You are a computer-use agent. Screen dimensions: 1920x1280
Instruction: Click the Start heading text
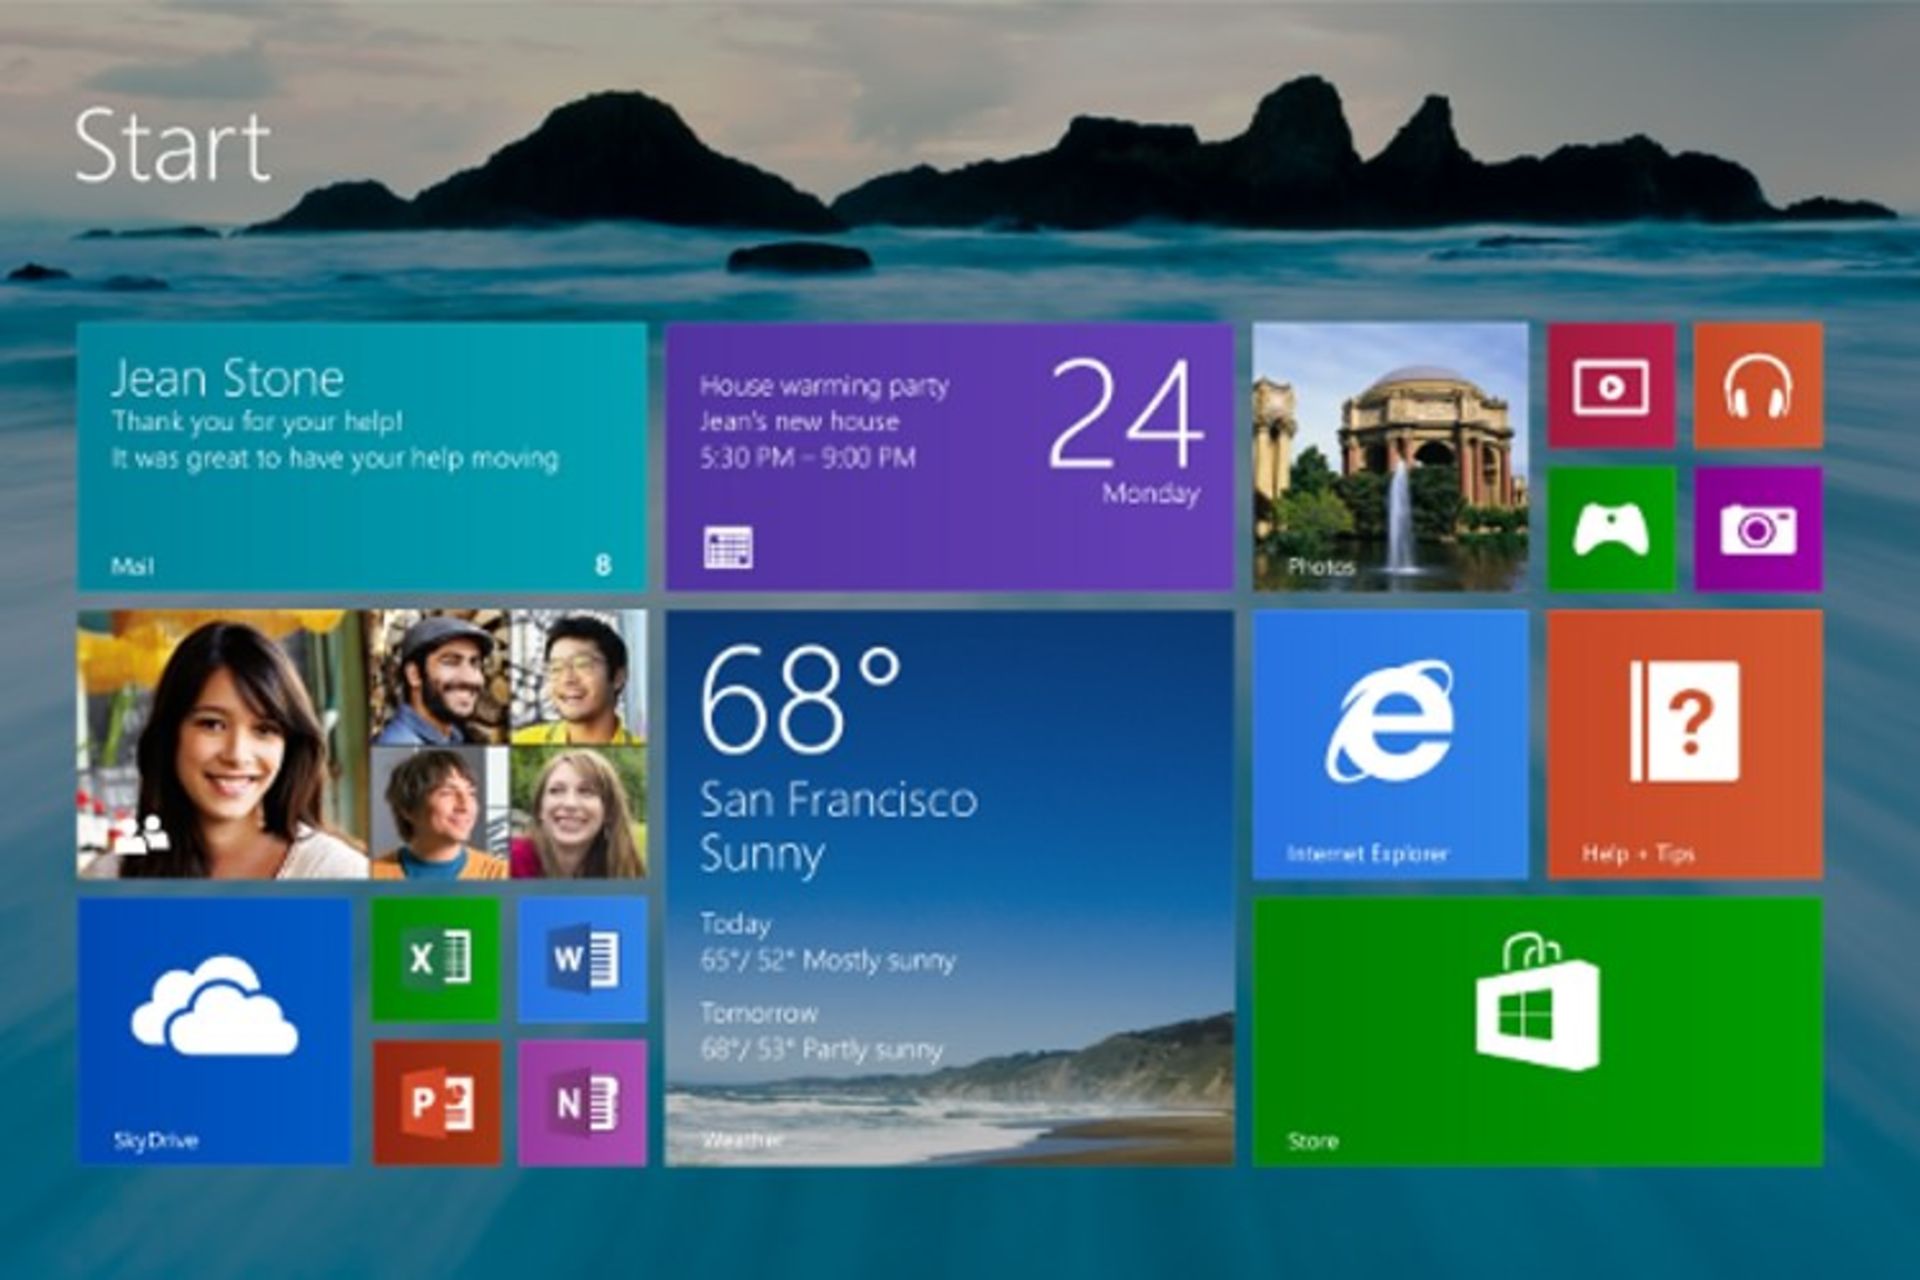[x=173, y=146]
